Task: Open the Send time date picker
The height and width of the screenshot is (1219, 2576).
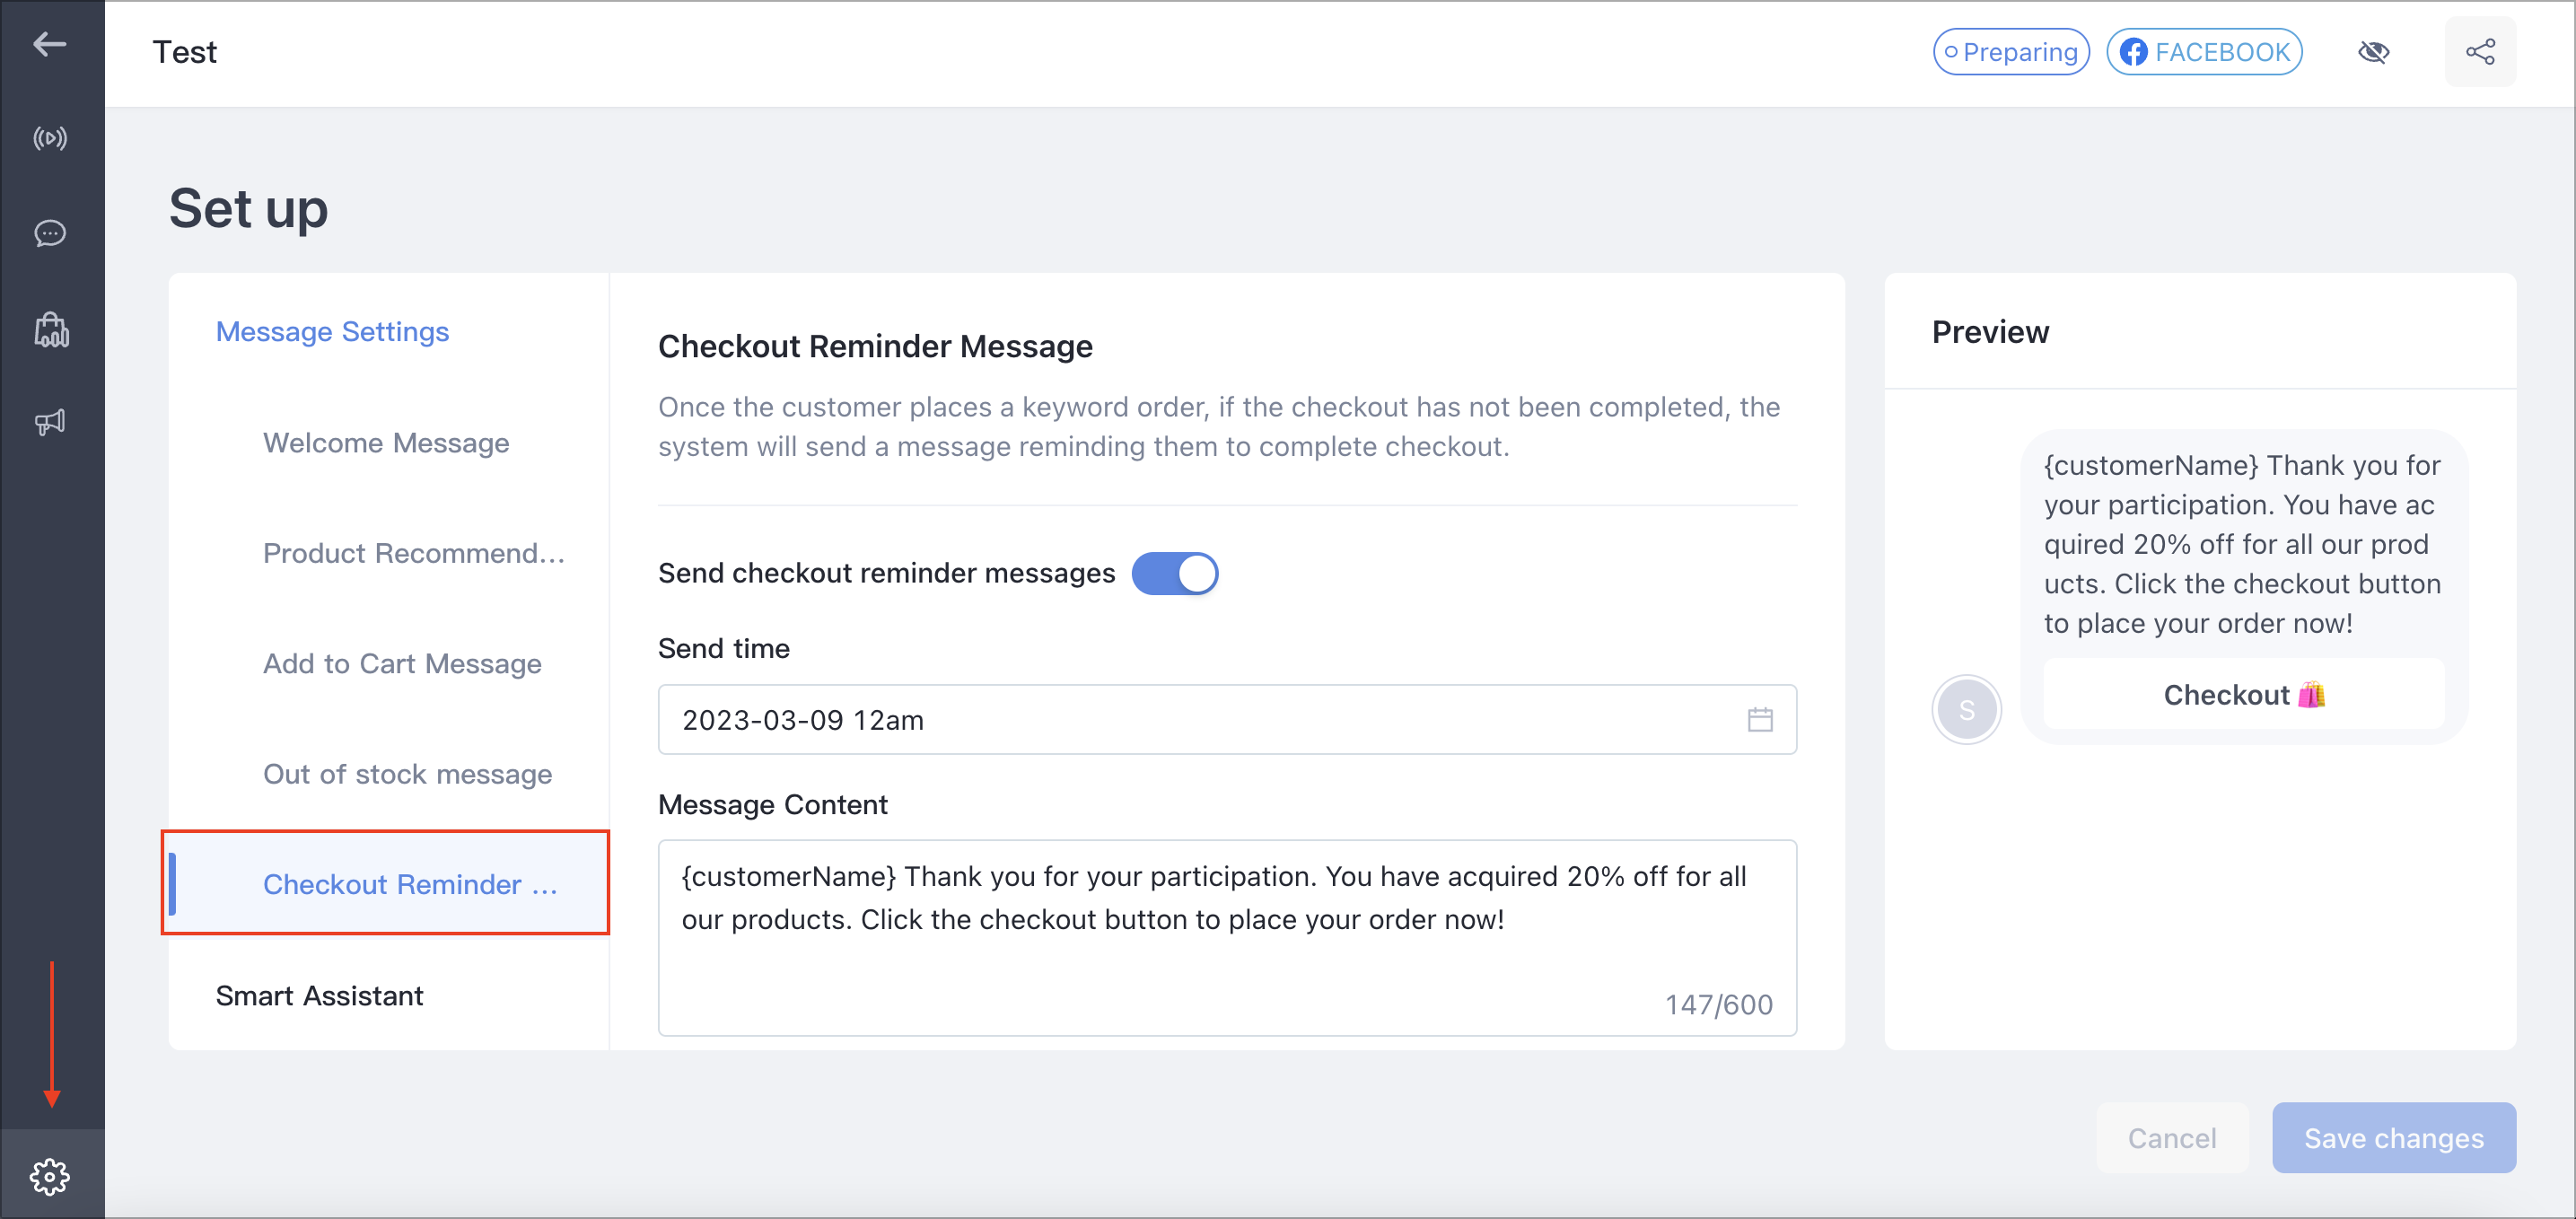Action: [1226, 719]
